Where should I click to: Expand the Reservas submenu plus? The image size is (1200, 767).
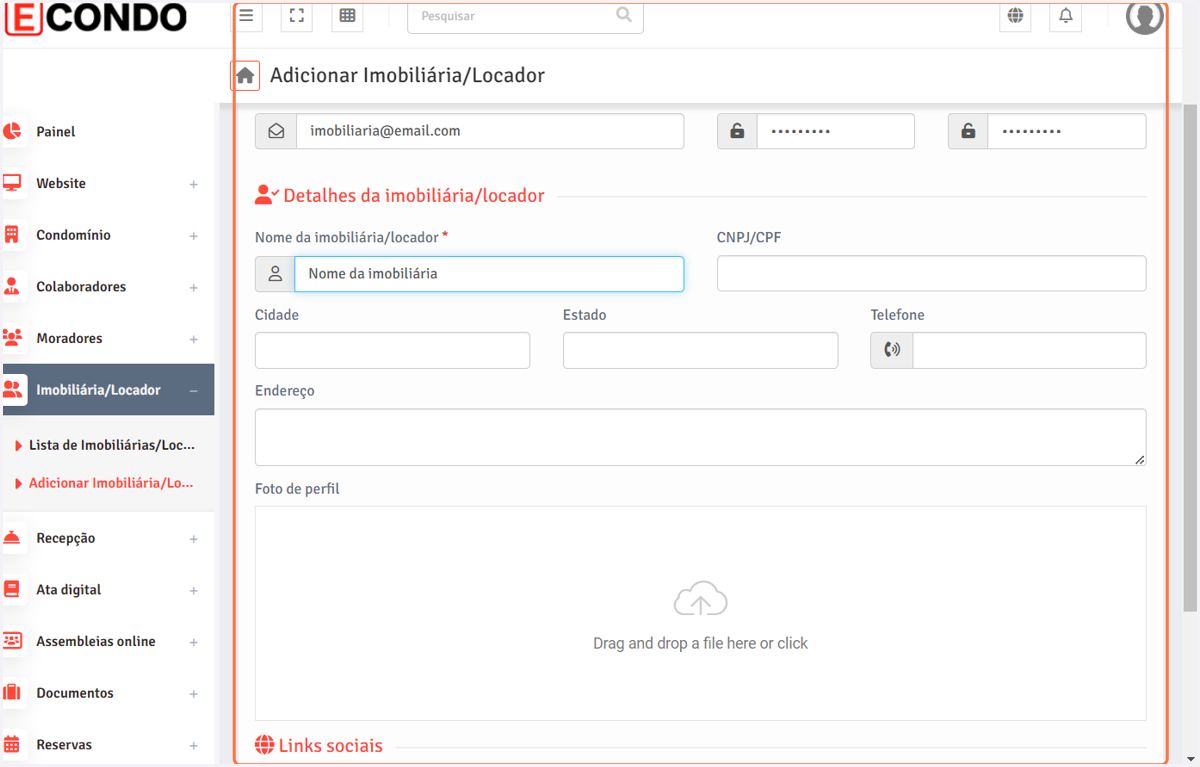[194, 746]
